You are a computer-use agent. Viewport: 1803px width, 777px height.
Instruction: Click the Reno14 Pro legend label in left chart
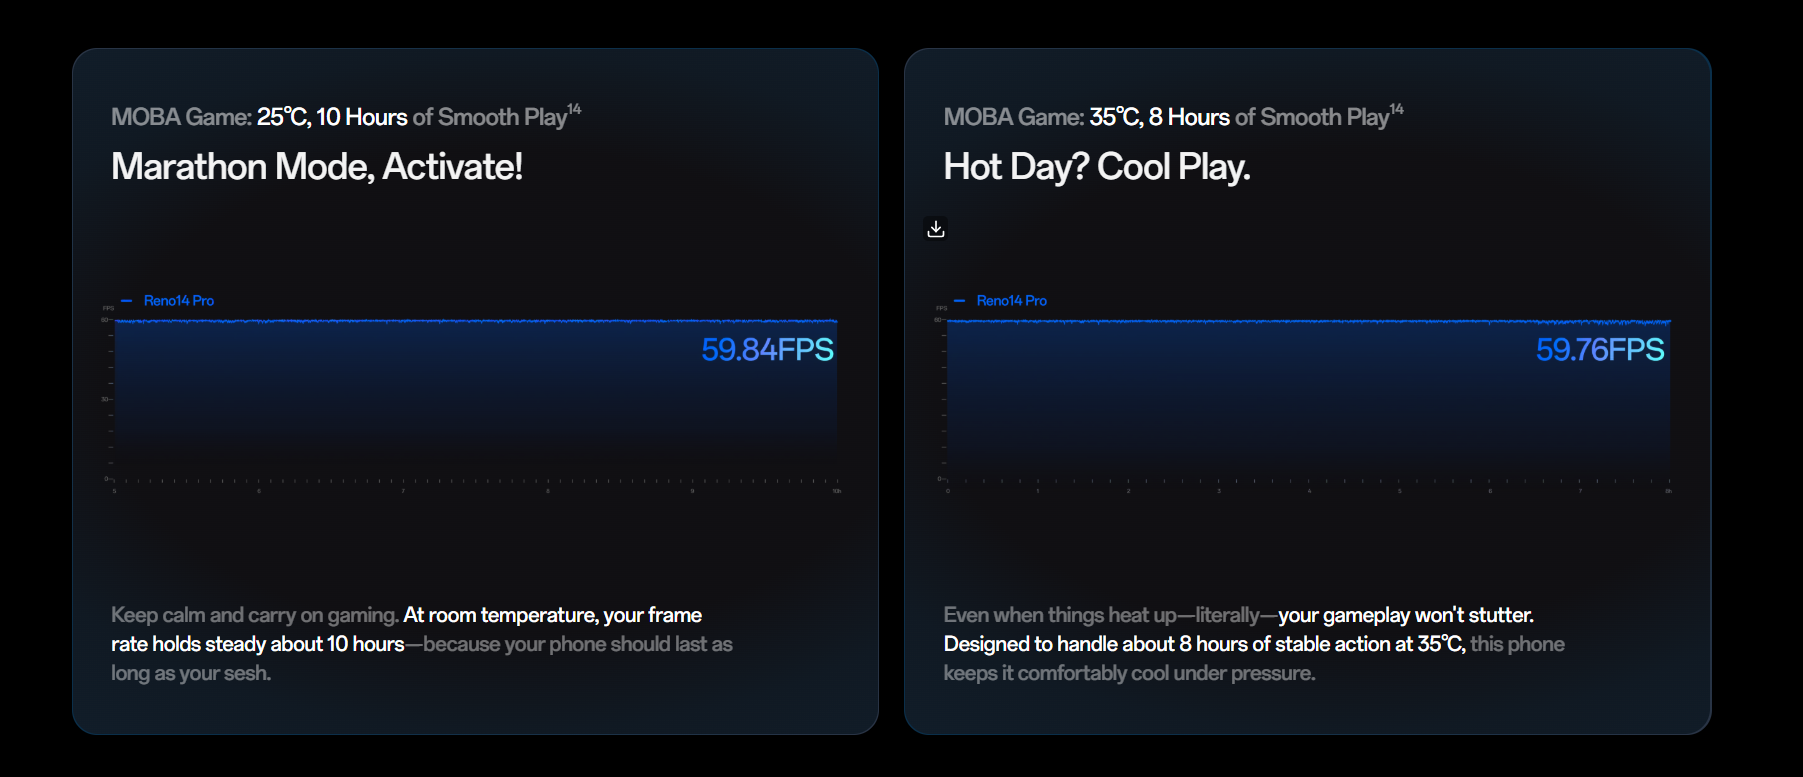179,300
